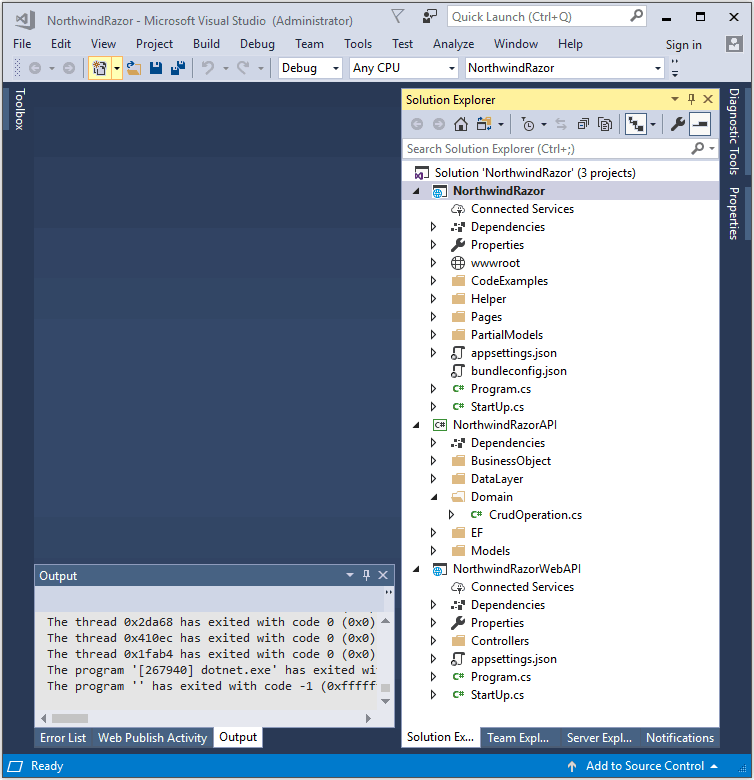Collapse the NorthwindRazorWebAPI project
The image size is (754, 780).
pyautogui.click(x=416, y=569)
